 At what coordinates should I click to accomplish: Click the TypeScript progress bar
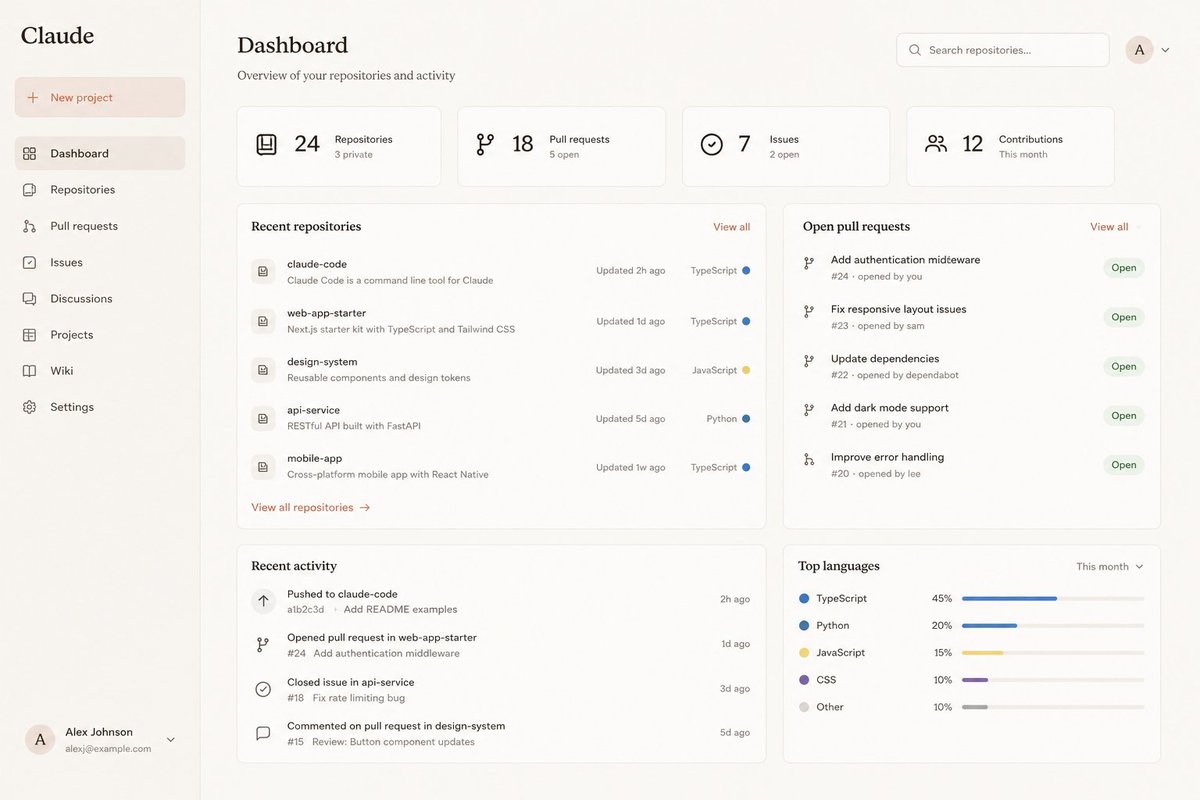(x=1053, y=599)
